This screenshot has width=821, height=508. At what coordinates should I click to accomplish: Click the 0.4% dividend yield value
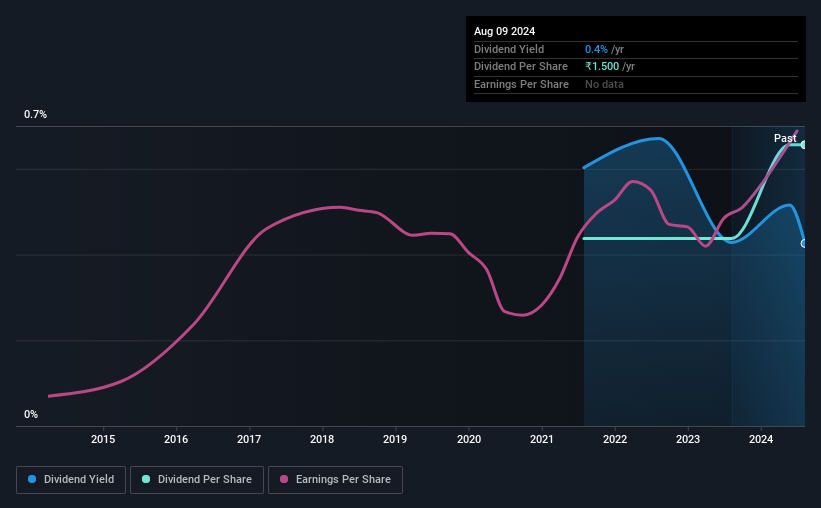click(x=596, y=49)
